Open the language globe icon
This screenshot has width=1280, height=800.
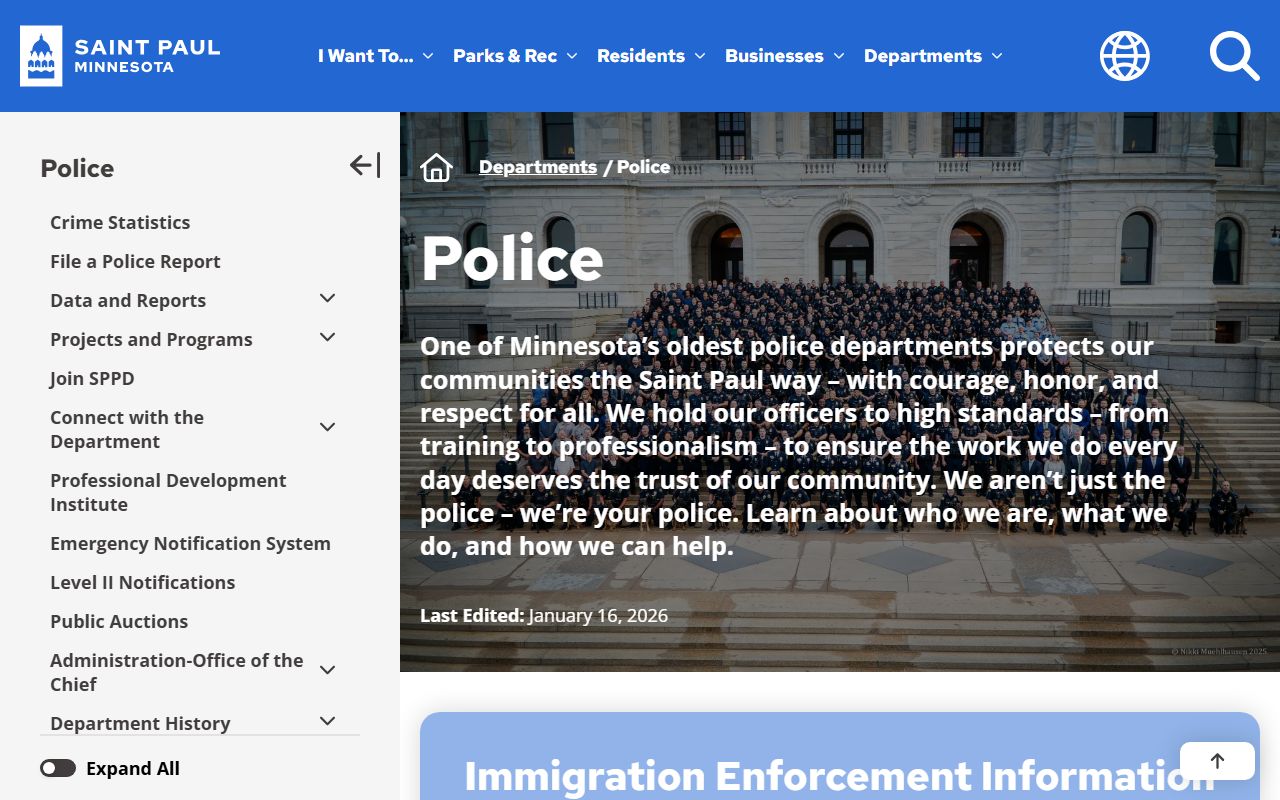tap(1124, 56)
